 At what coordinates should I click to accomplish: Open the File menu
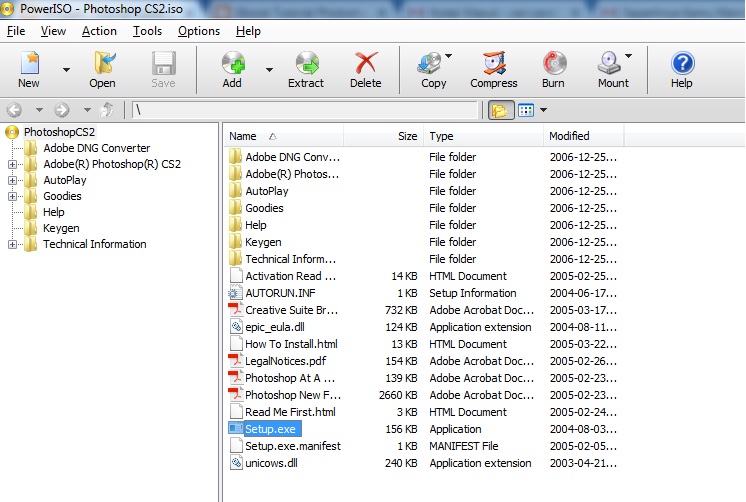coord(16,31)
